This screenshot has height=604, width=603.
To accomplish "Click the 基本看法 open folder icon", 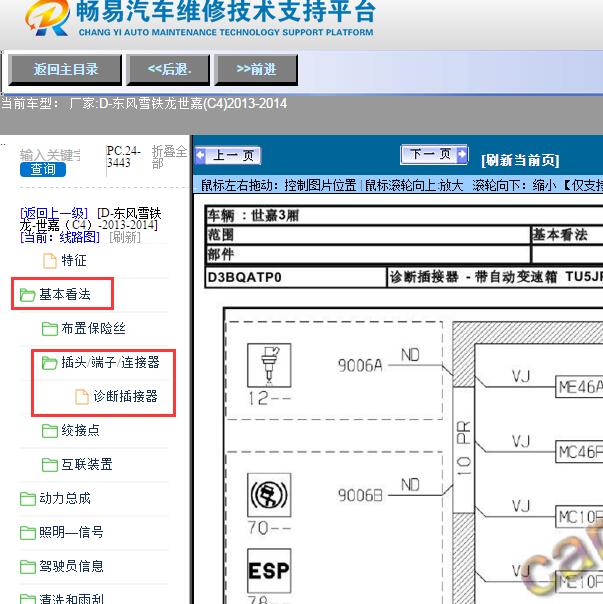I will pos(27,295).
